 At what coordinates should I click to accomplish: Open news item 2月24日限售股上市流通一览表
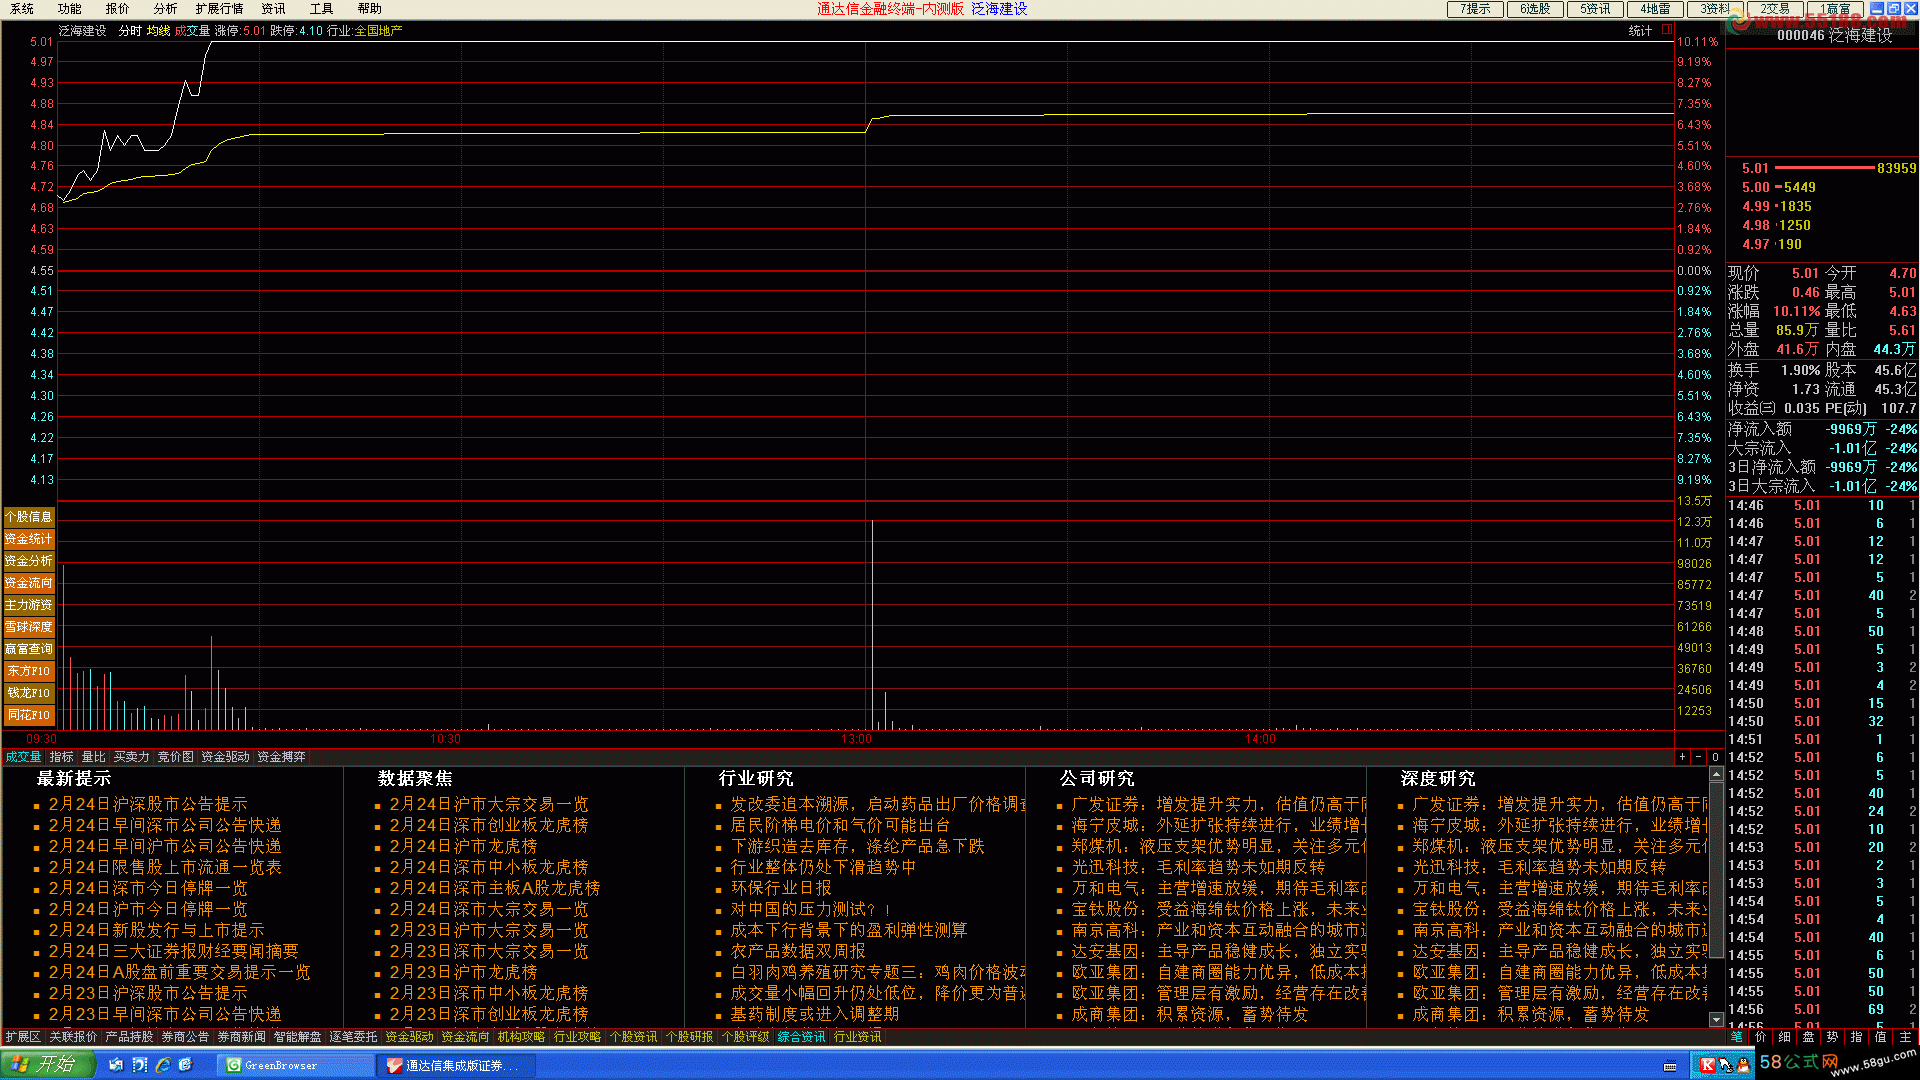coord(165,867)
